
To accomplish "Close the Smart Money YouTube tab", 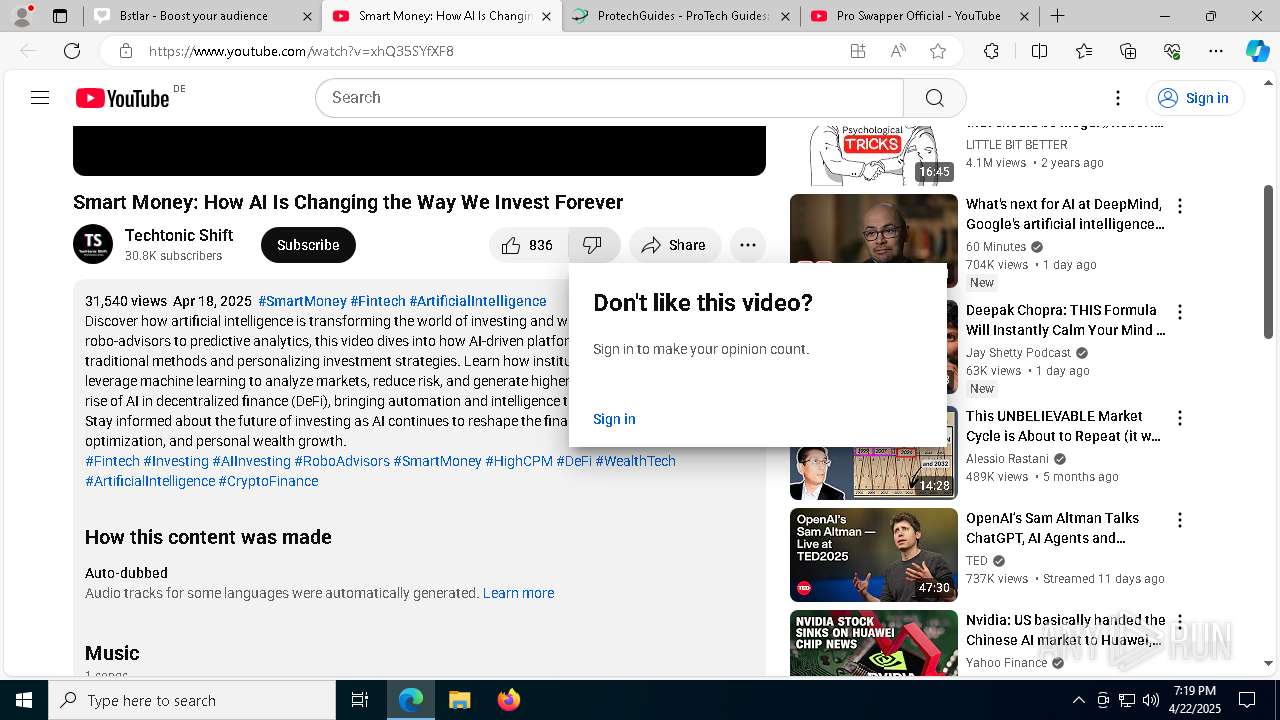I will (546, 16).
